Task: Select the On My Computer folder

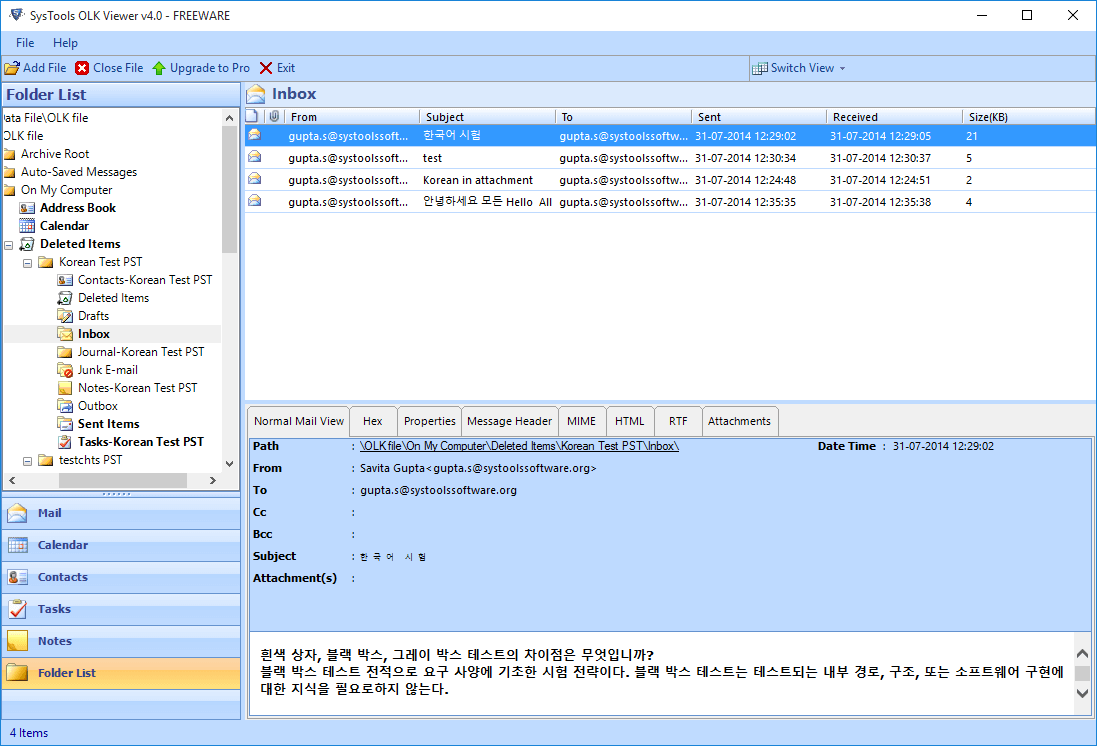Action: point(66,190)
